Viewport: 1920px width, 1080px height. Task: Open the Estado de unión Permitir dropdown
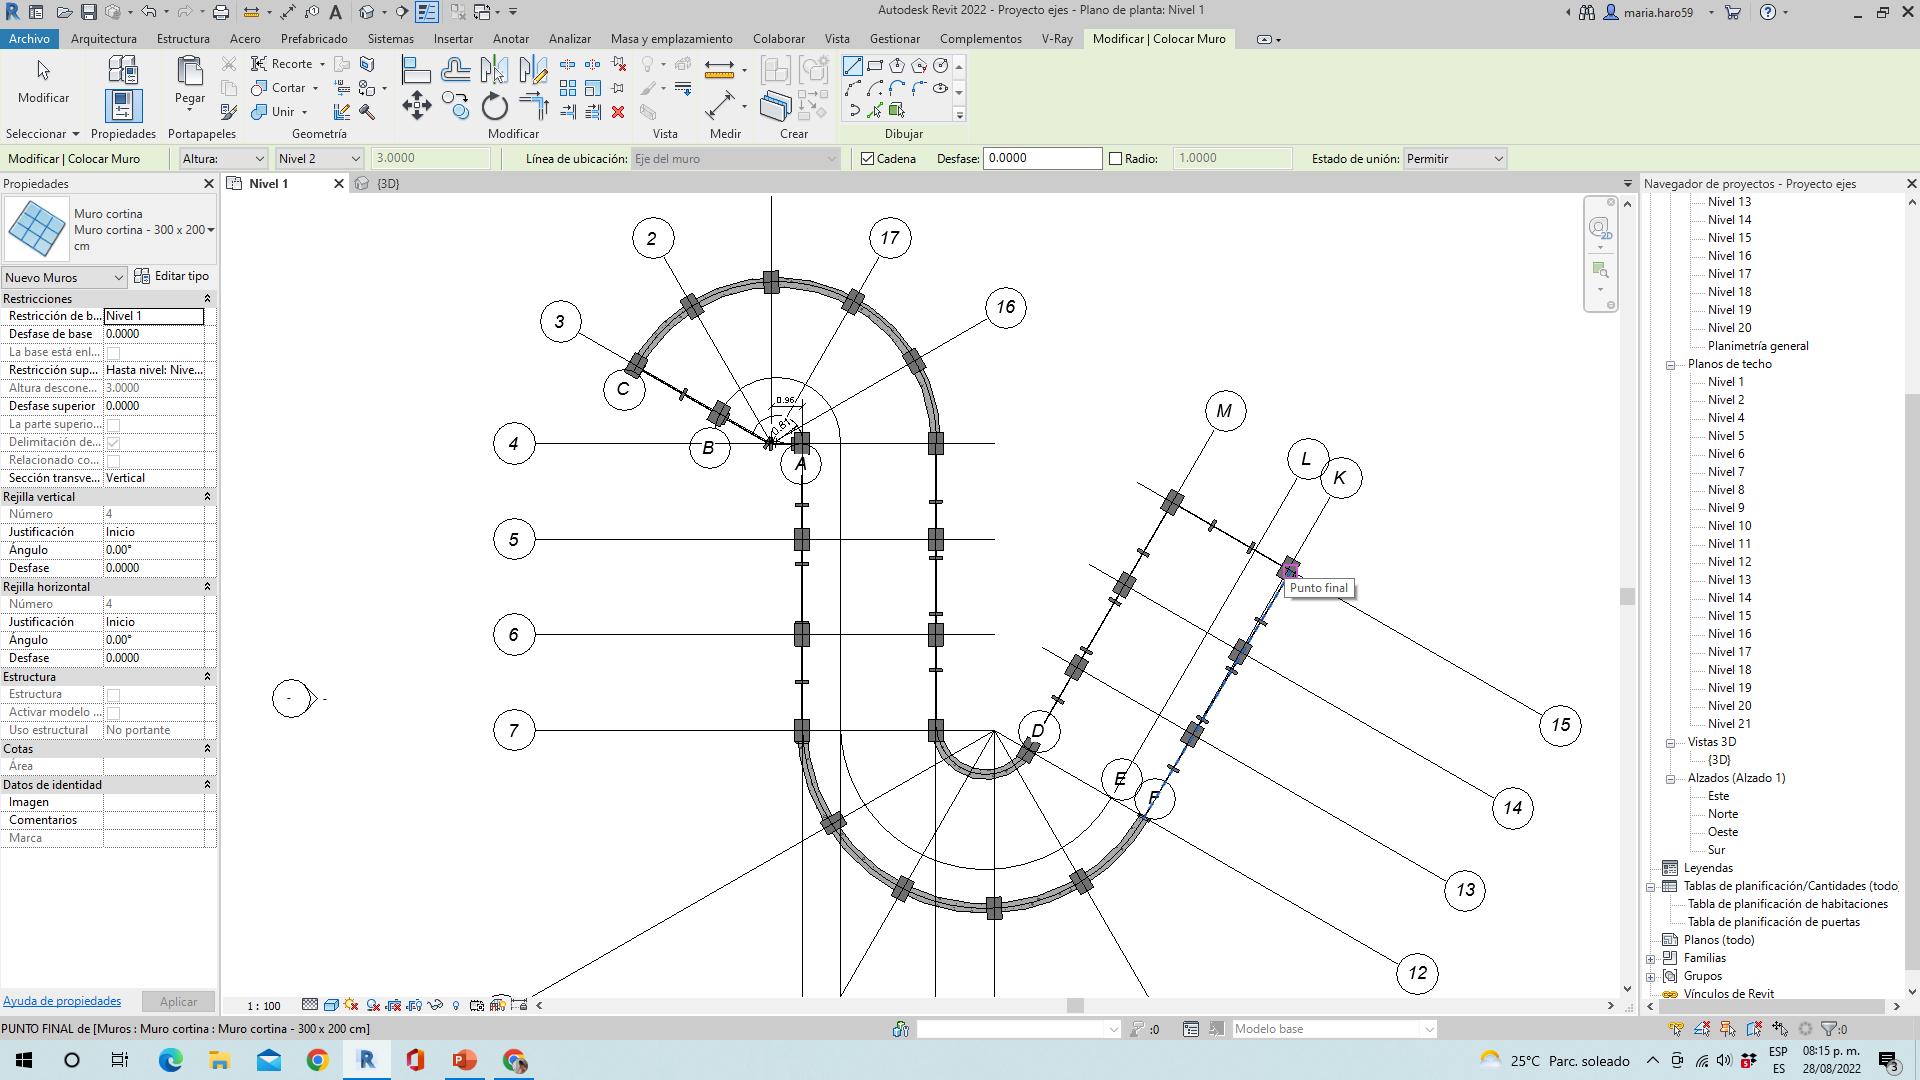[x=1455, y=159]
